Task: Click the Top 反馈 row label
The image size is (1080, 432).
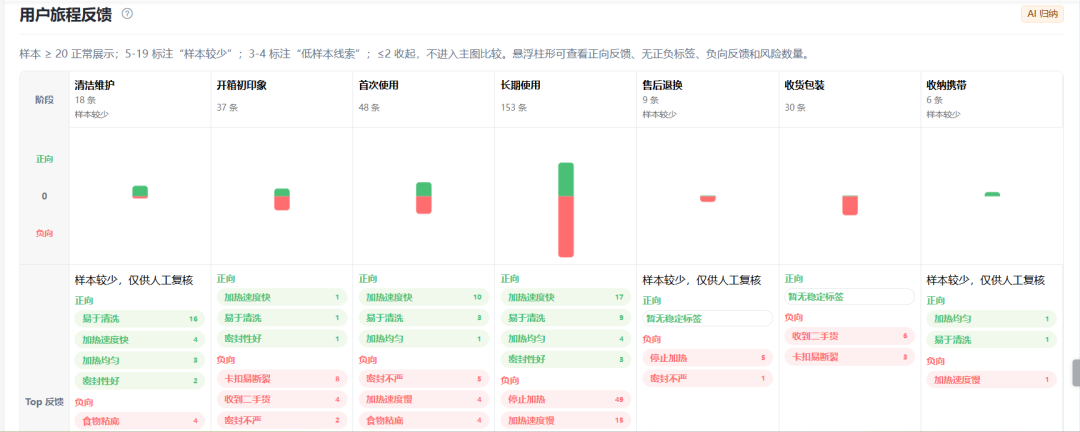Action: click(x=45, y=402)
